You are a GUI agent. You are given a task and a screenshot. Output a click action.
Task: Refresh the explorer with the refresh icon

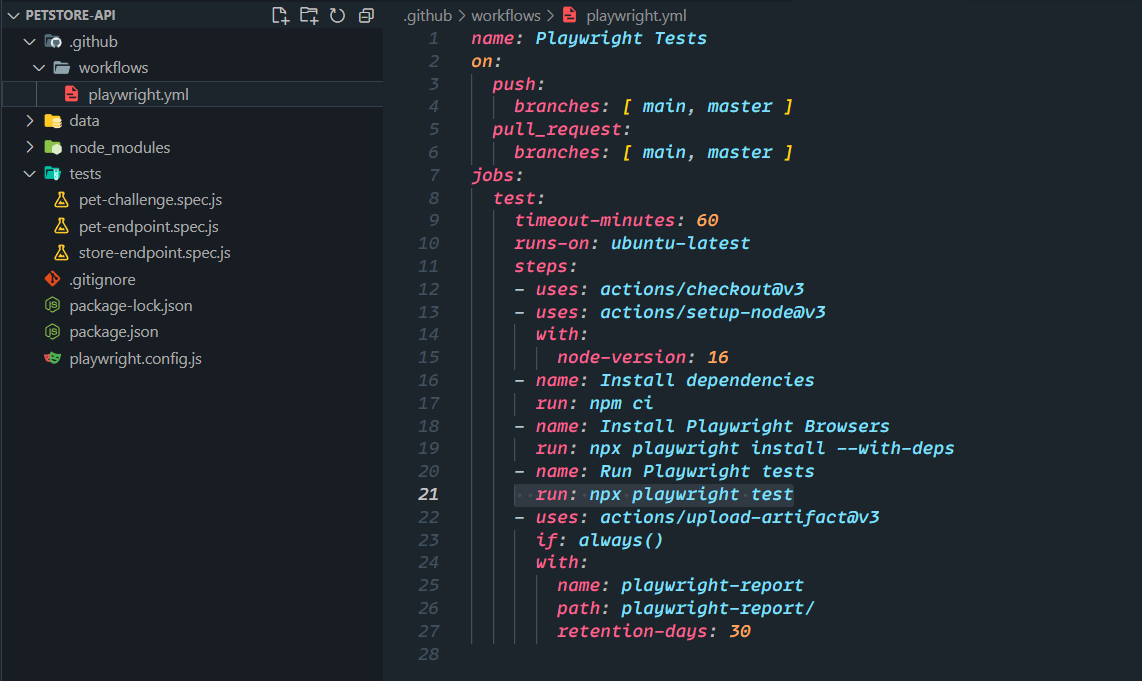click(337, 15)
